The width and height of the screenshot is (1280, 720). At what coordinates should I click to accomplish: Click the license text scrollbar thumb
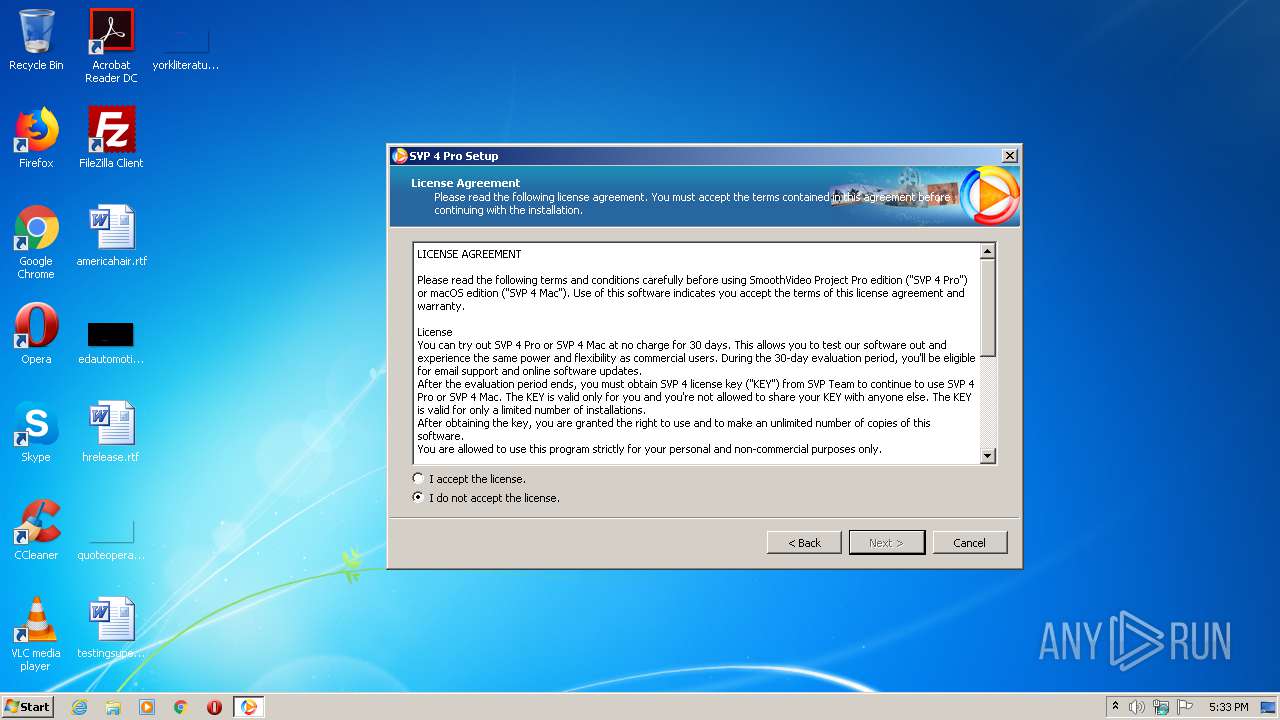click(x=988, y=308)
